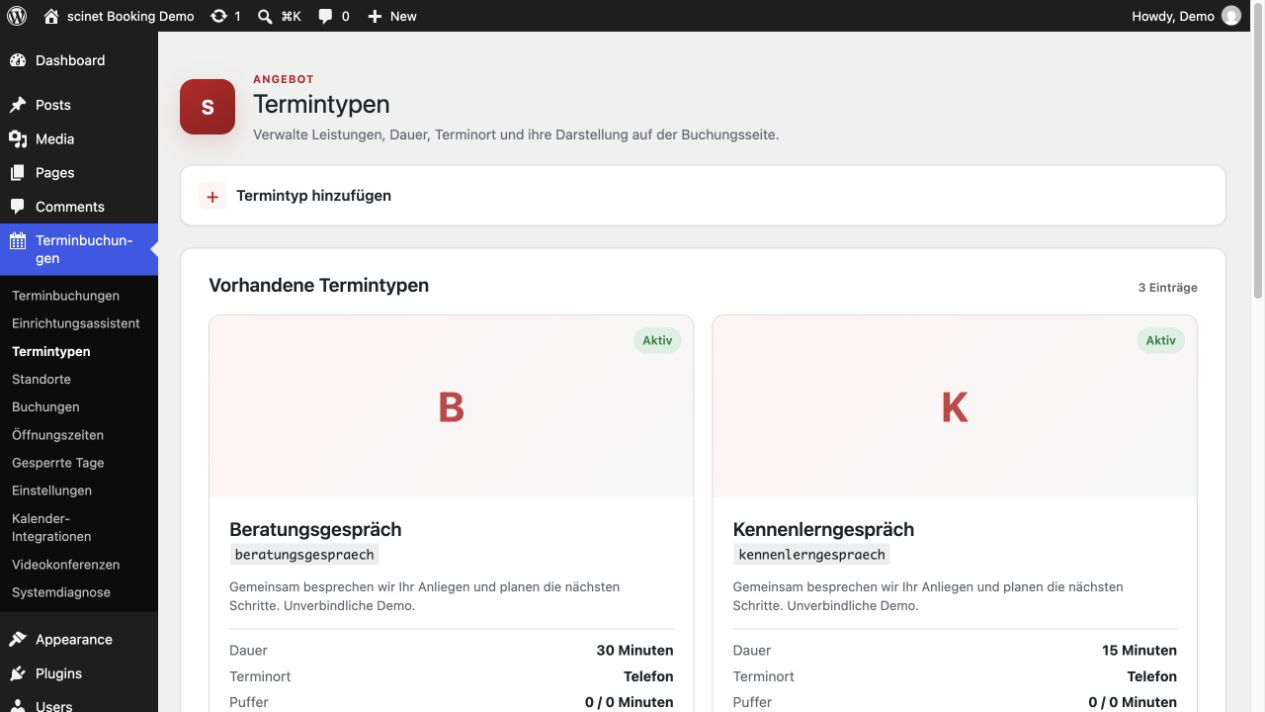
Task: Click the Vorhandene Termintypen heading
Action: (319, 286)
